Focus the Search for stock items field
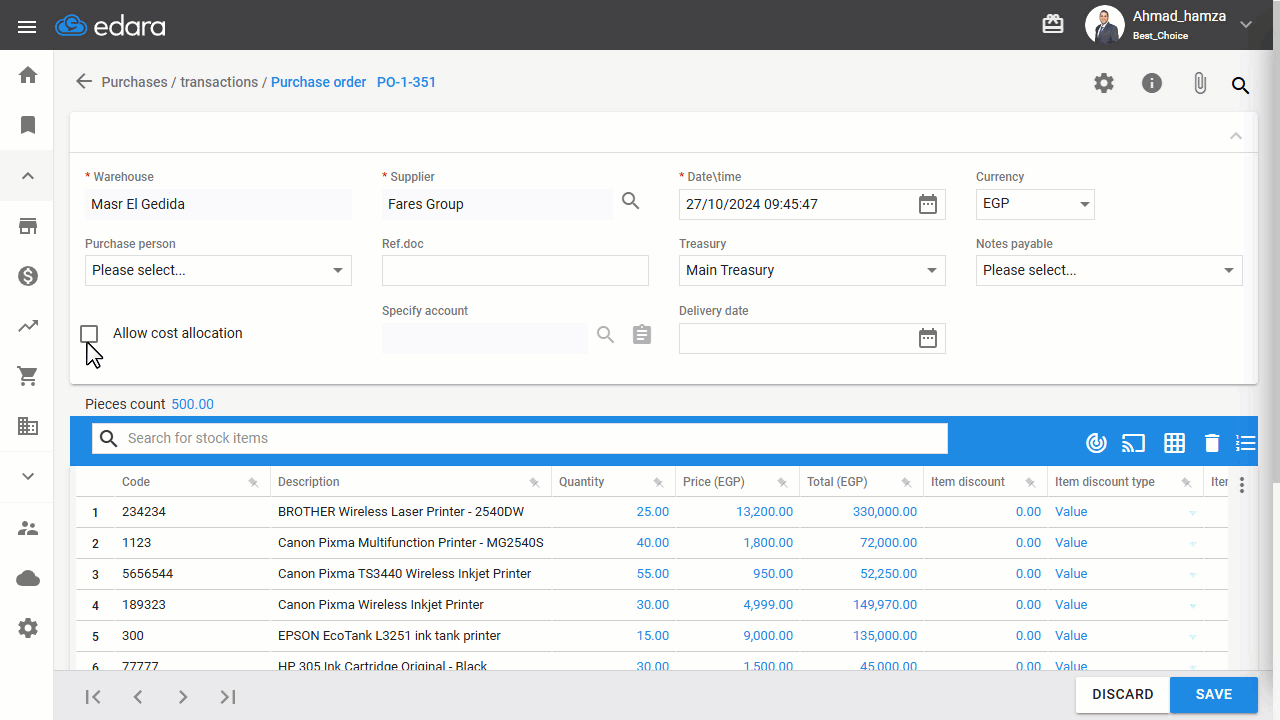This screenshot has width=1280, height=720. coord(520,439)
